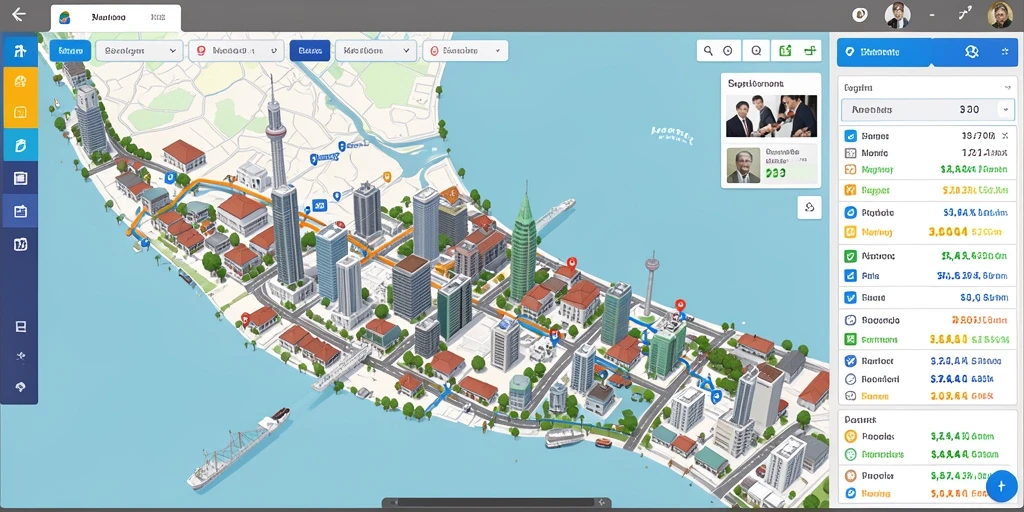Click the recenter button below the photo card

809,208
